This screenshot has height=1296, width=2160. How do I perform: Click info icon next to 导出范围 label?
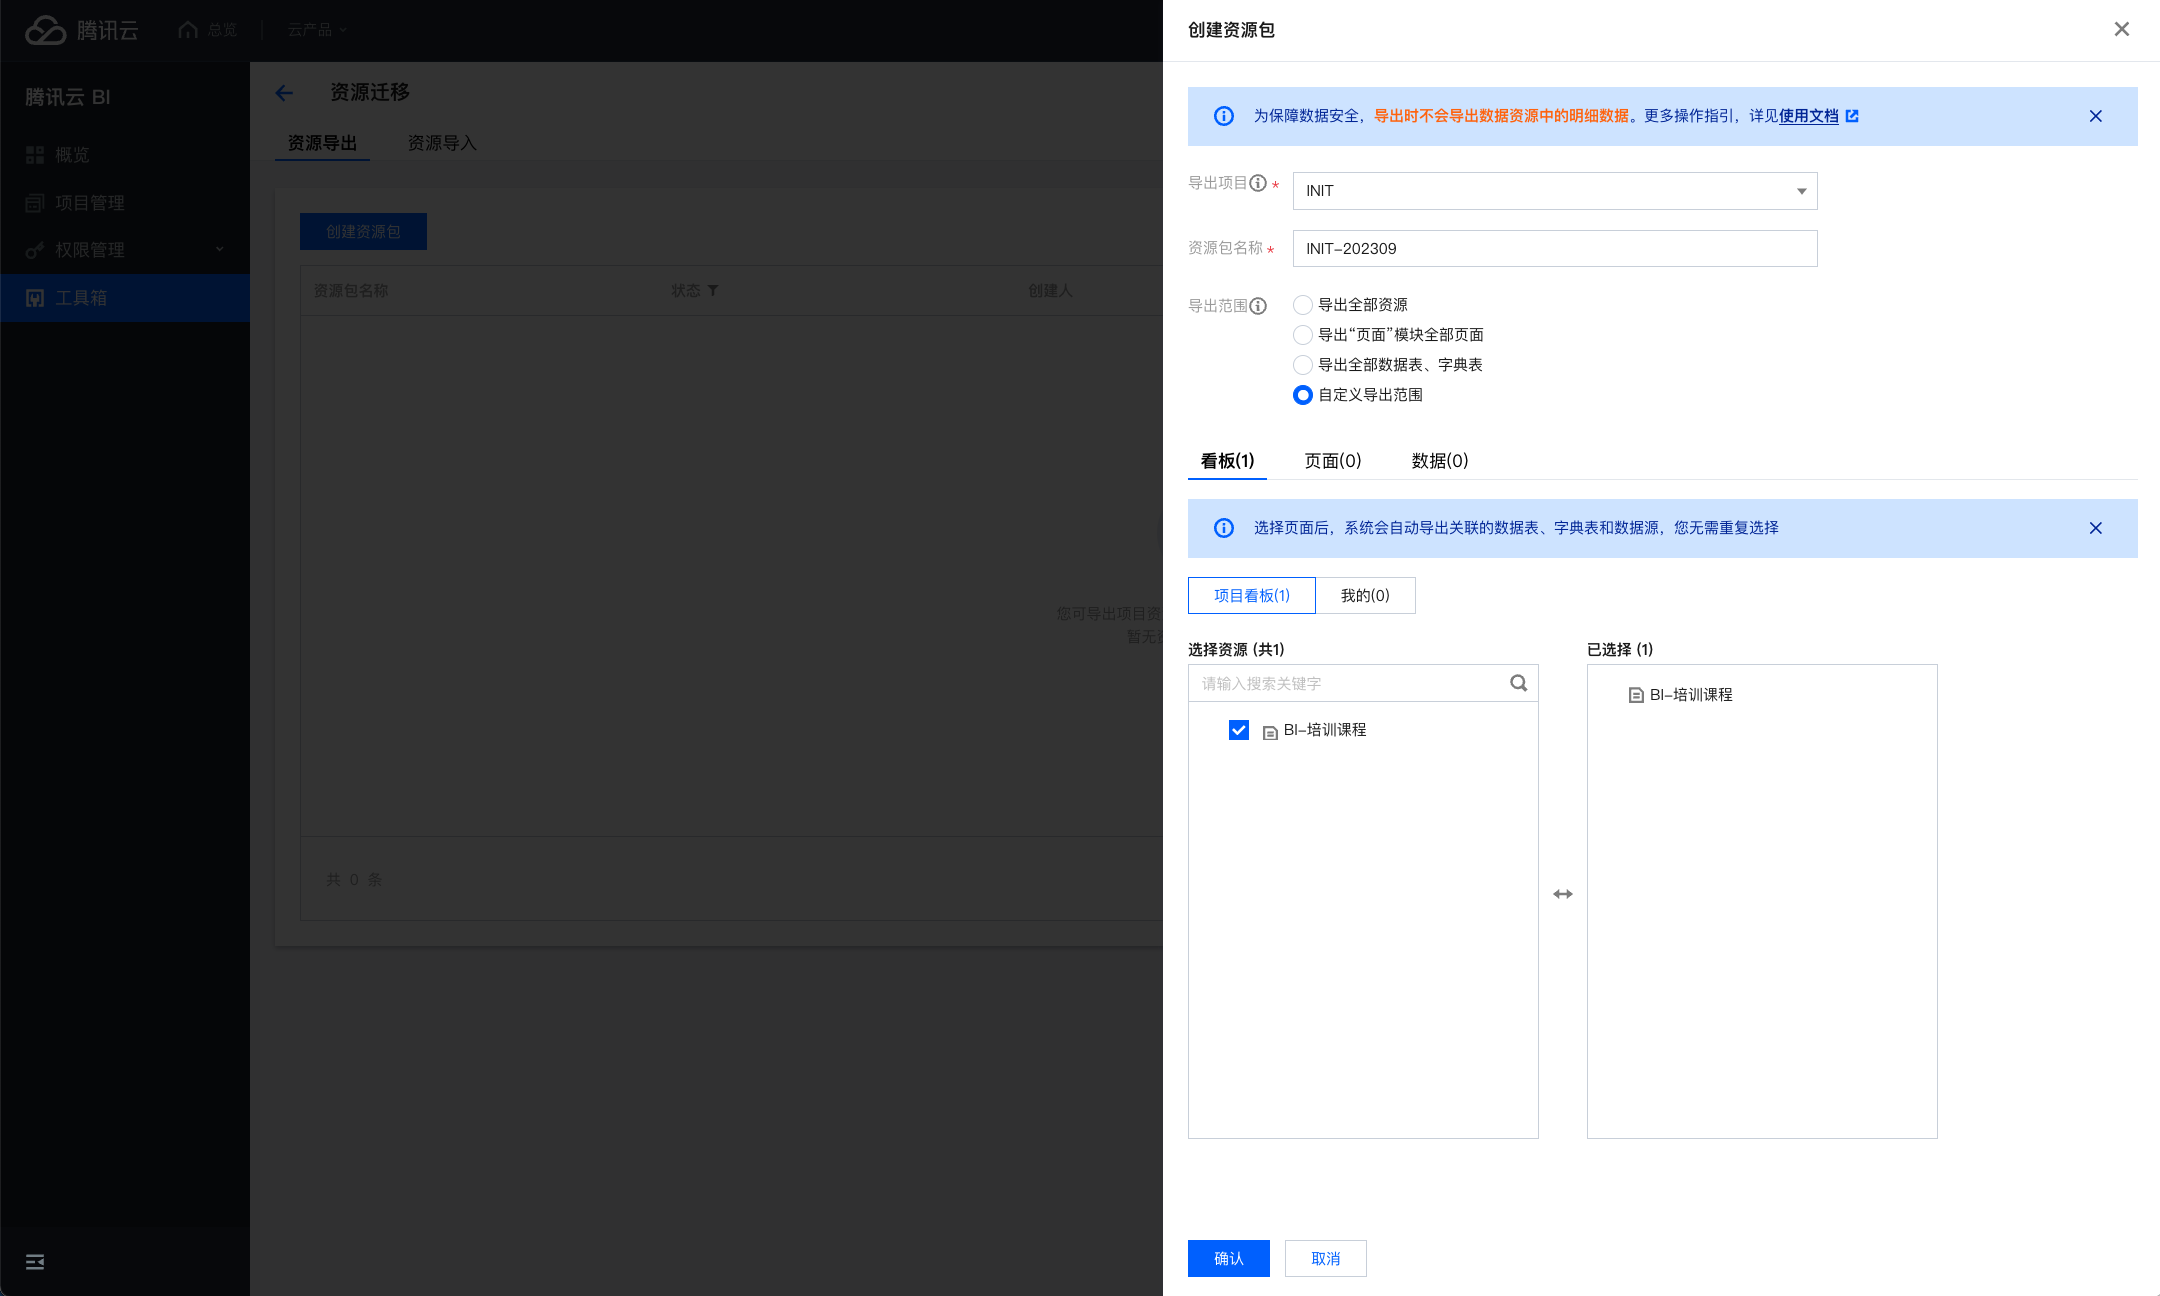pyautogui.click(x=1258, y=306)
